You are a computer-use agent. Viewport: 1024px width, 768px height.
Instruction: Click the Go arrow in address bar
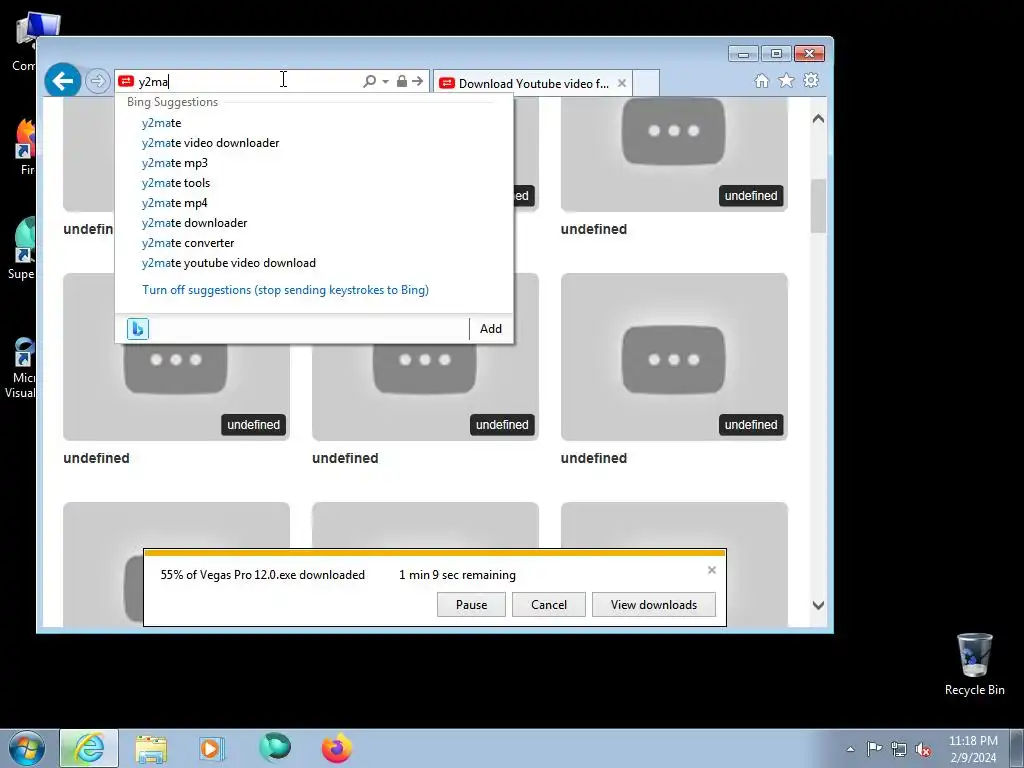point(417,81)
